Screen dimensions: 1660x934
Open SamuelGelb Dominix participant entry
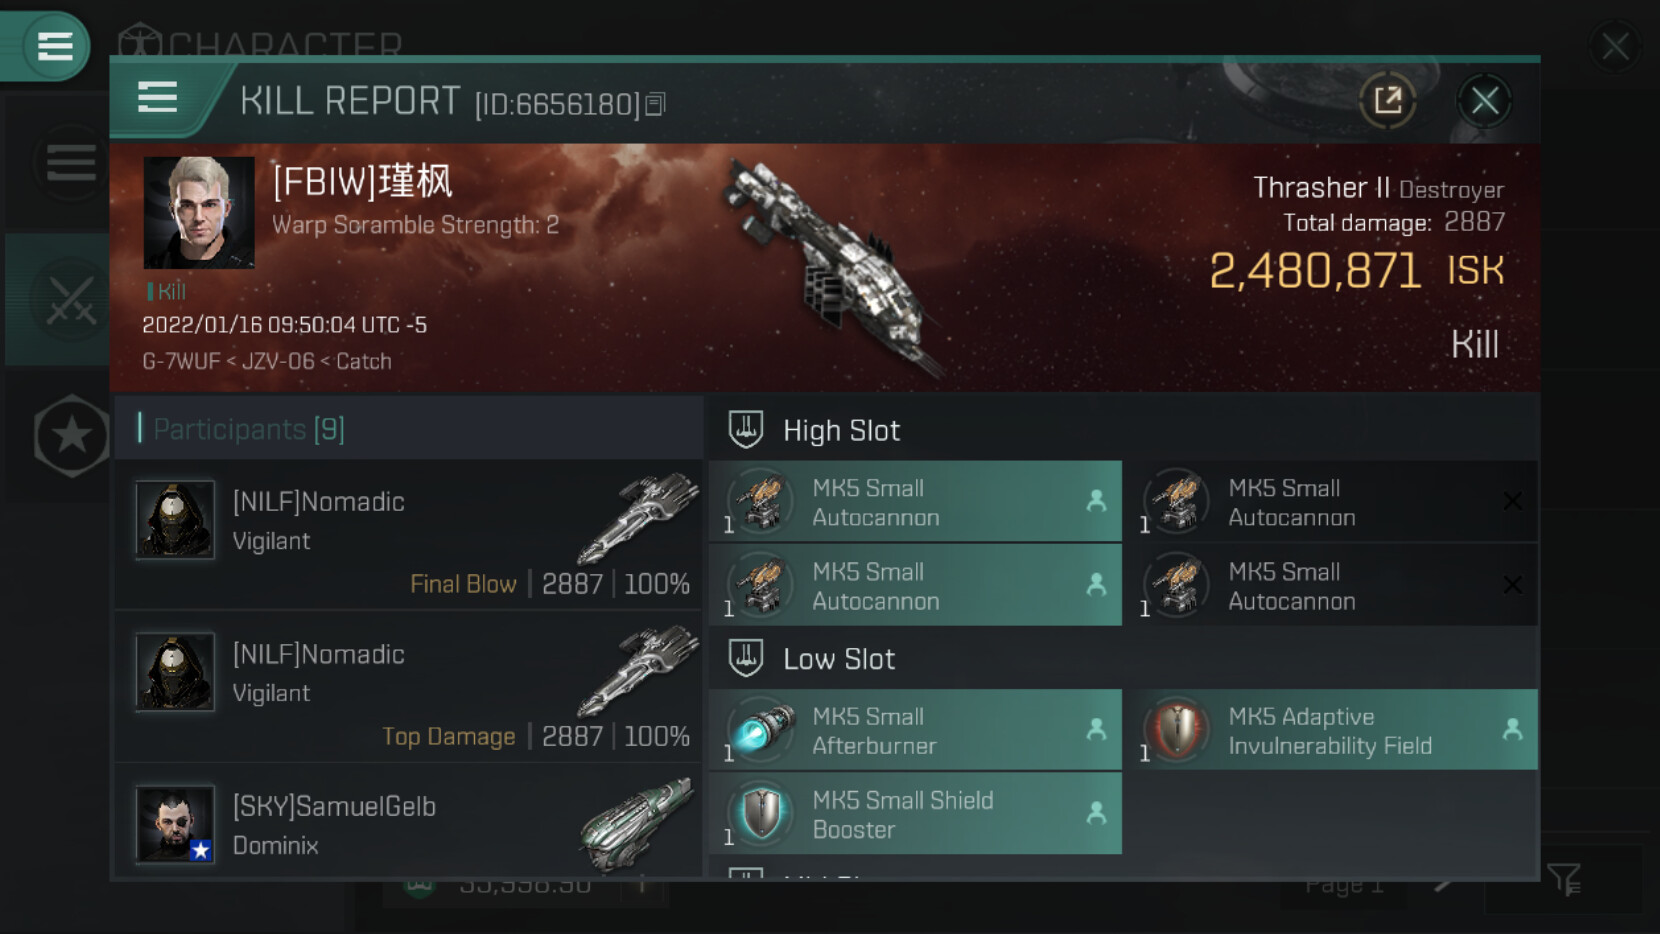408,822
